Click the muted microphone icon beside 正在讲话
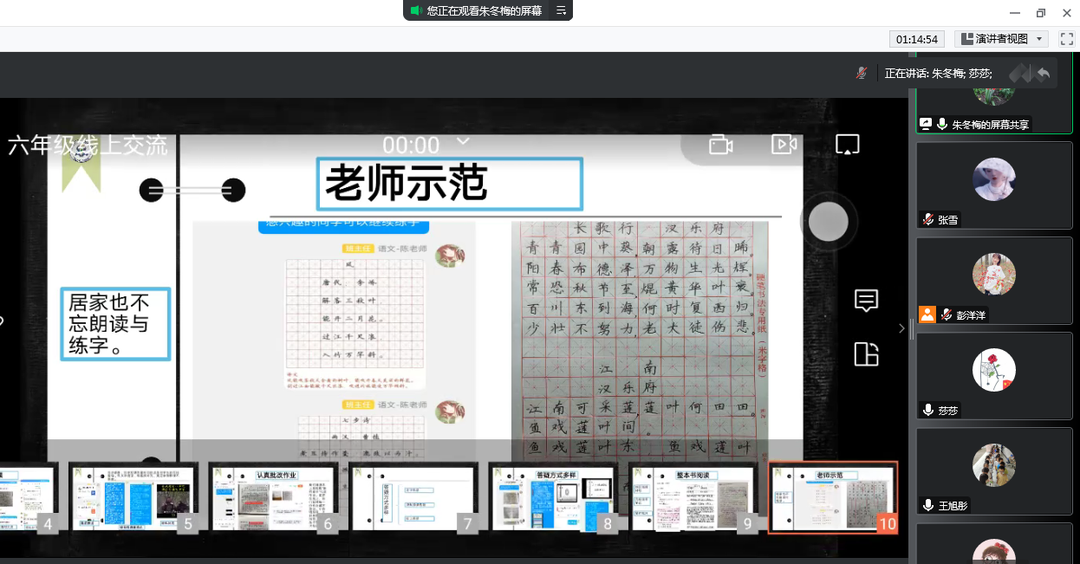The height and width of the screenshot is (564, 1080). pos(861,73)
